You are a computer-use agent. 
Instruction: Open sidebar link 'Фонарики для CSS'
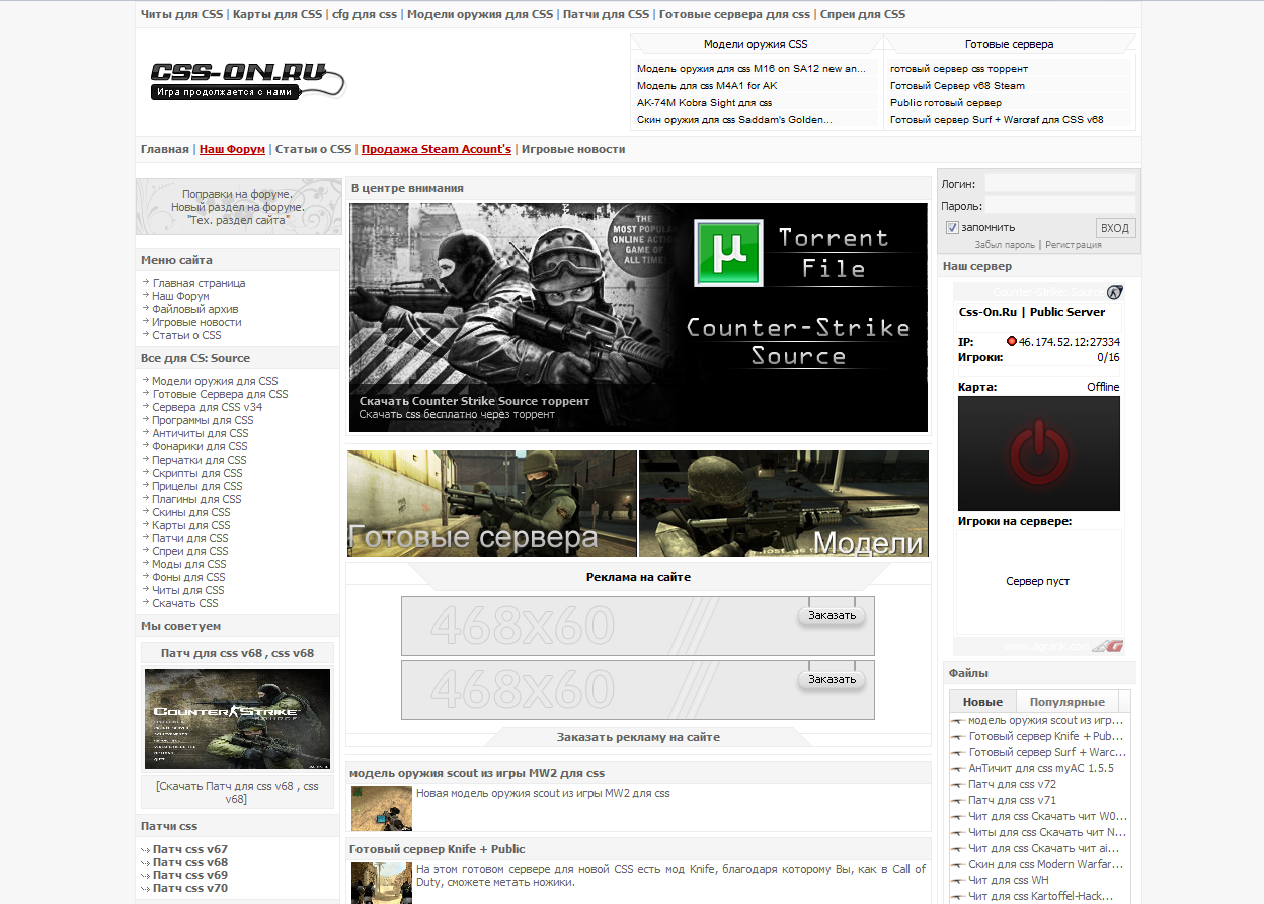pos(200,446)
